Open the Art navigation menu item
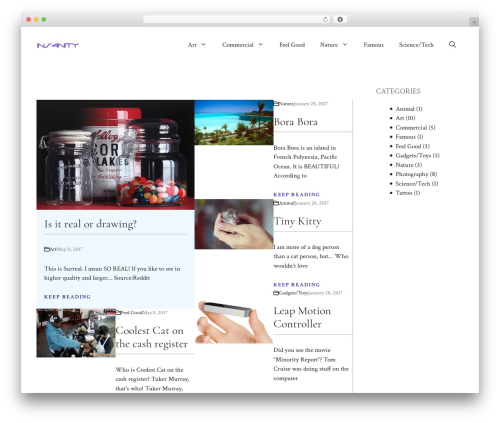Screen dimensions: 500x423 point(192,45)
